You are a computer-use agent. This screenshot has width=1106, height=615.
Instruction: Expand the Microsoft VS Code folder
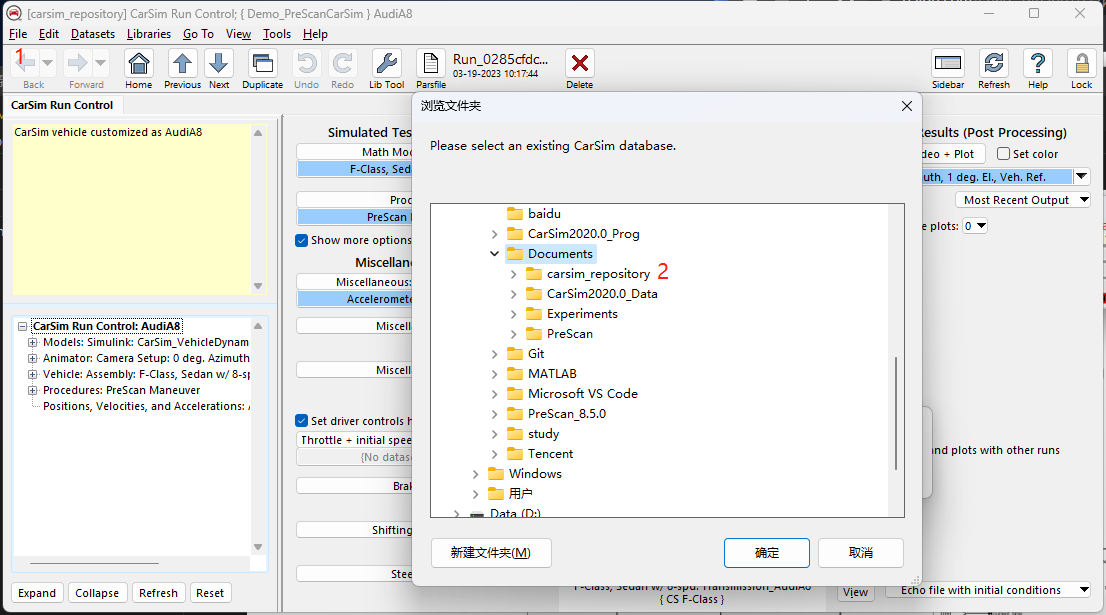click(494, 394)
